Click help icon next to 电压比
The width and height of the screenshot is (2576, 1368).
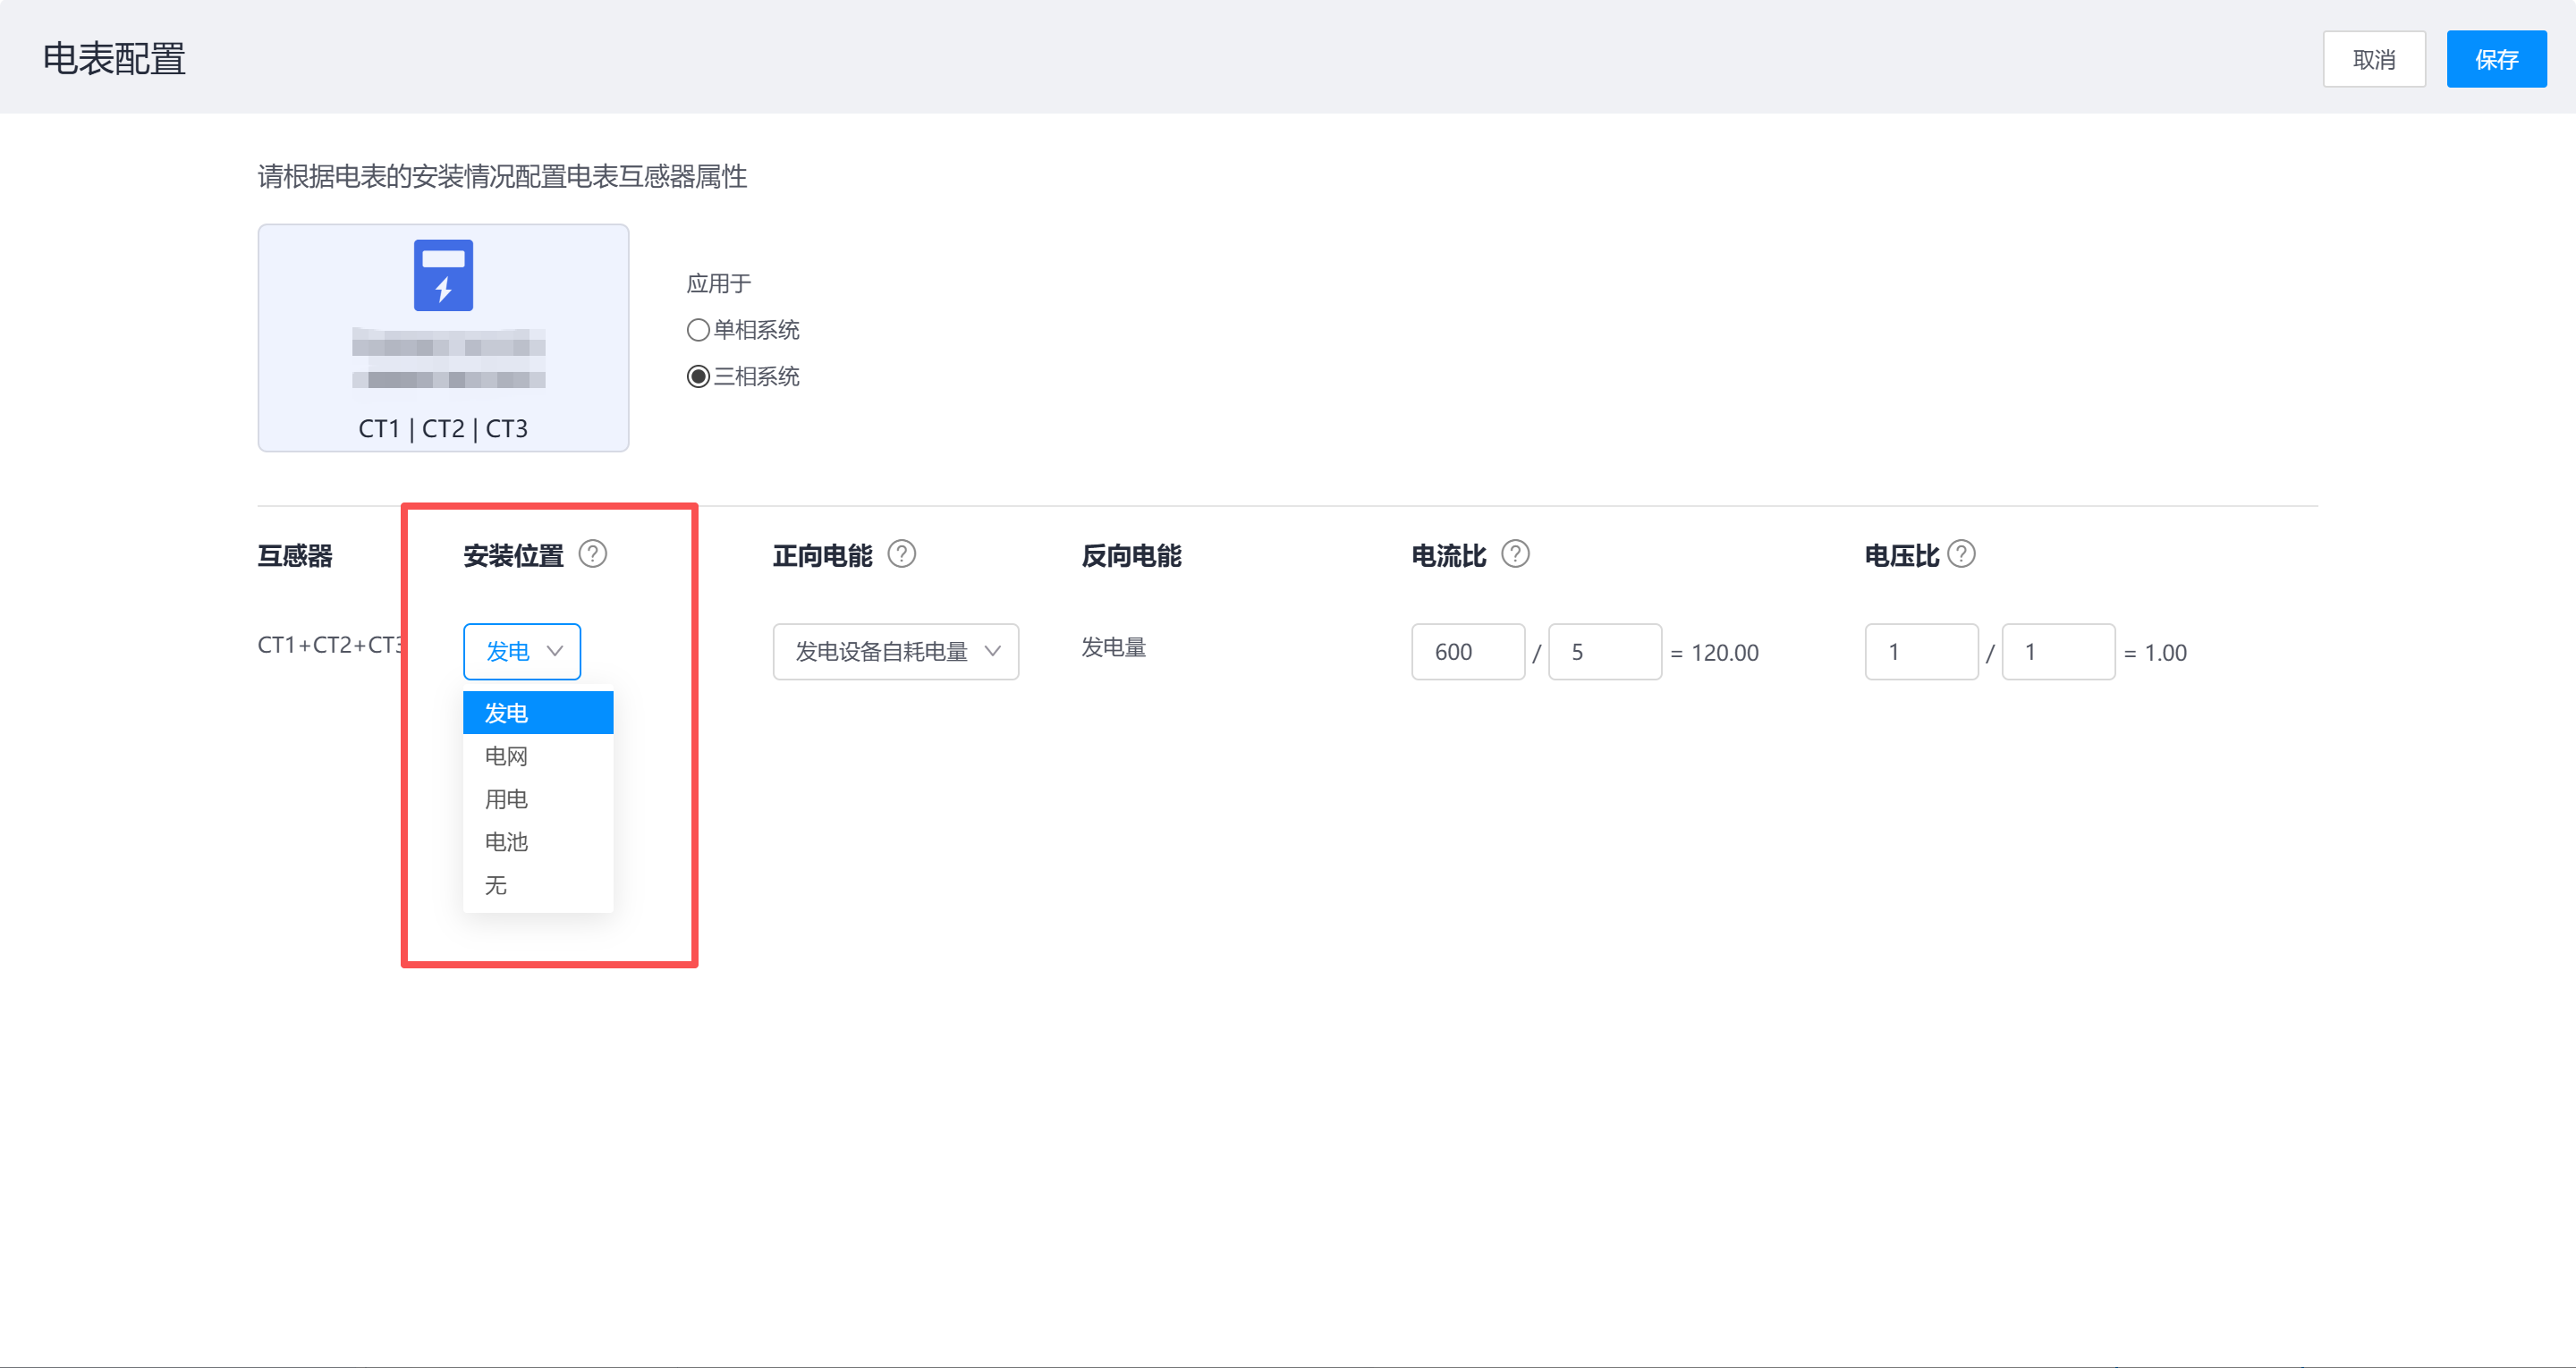tap(1961, 554)
